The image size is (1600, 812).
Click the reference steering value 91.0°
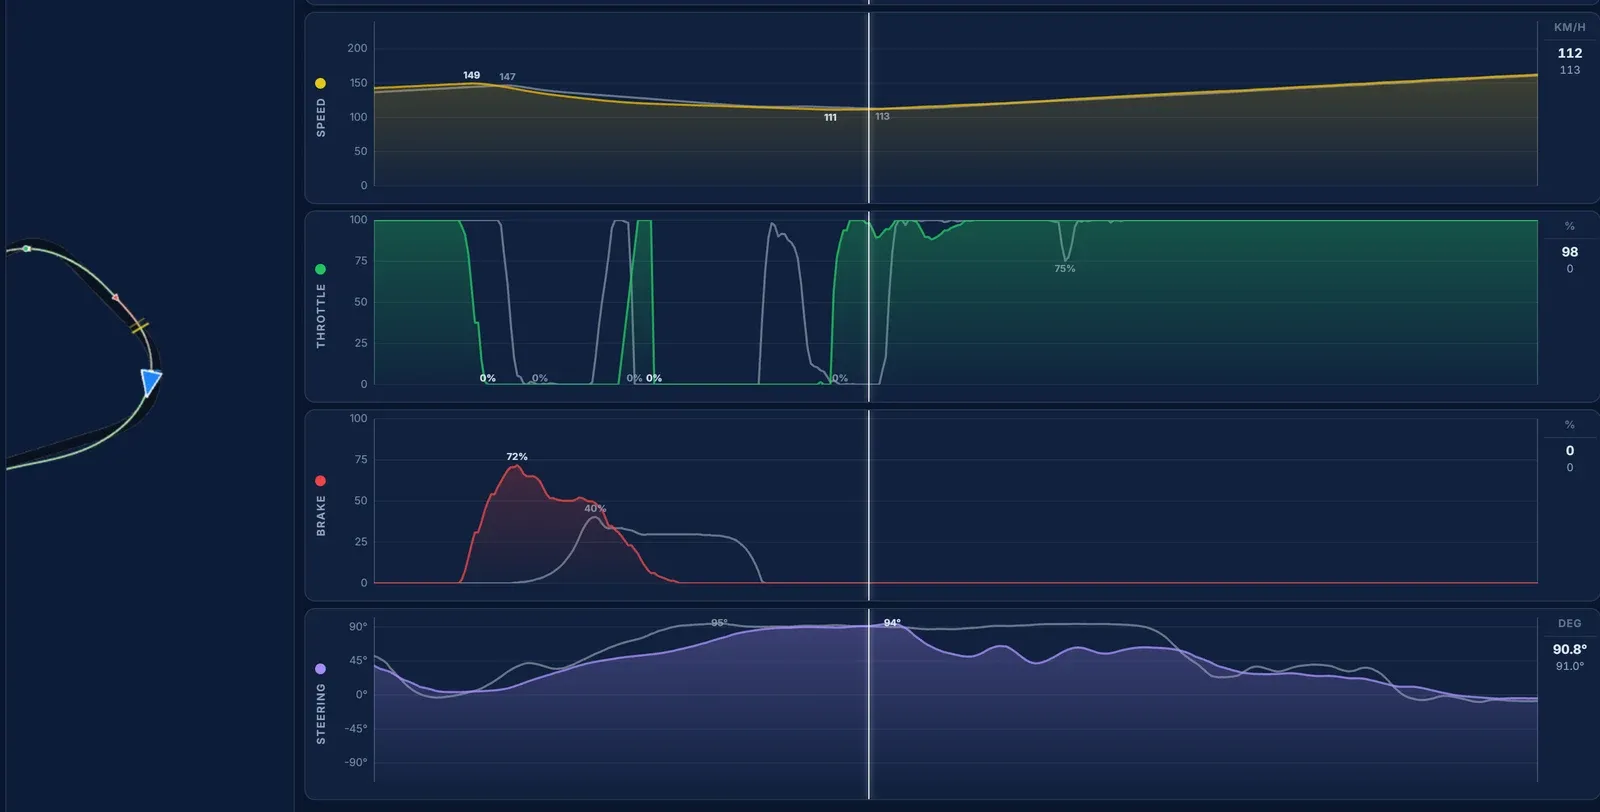pos(1570,666)
